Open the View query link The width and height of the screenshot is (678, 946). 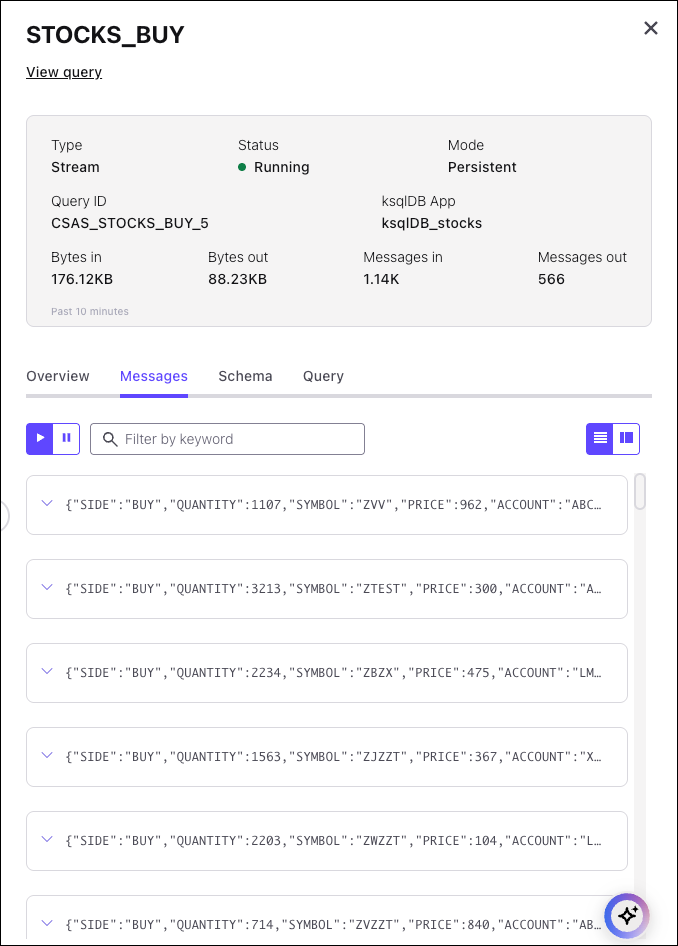64,72
